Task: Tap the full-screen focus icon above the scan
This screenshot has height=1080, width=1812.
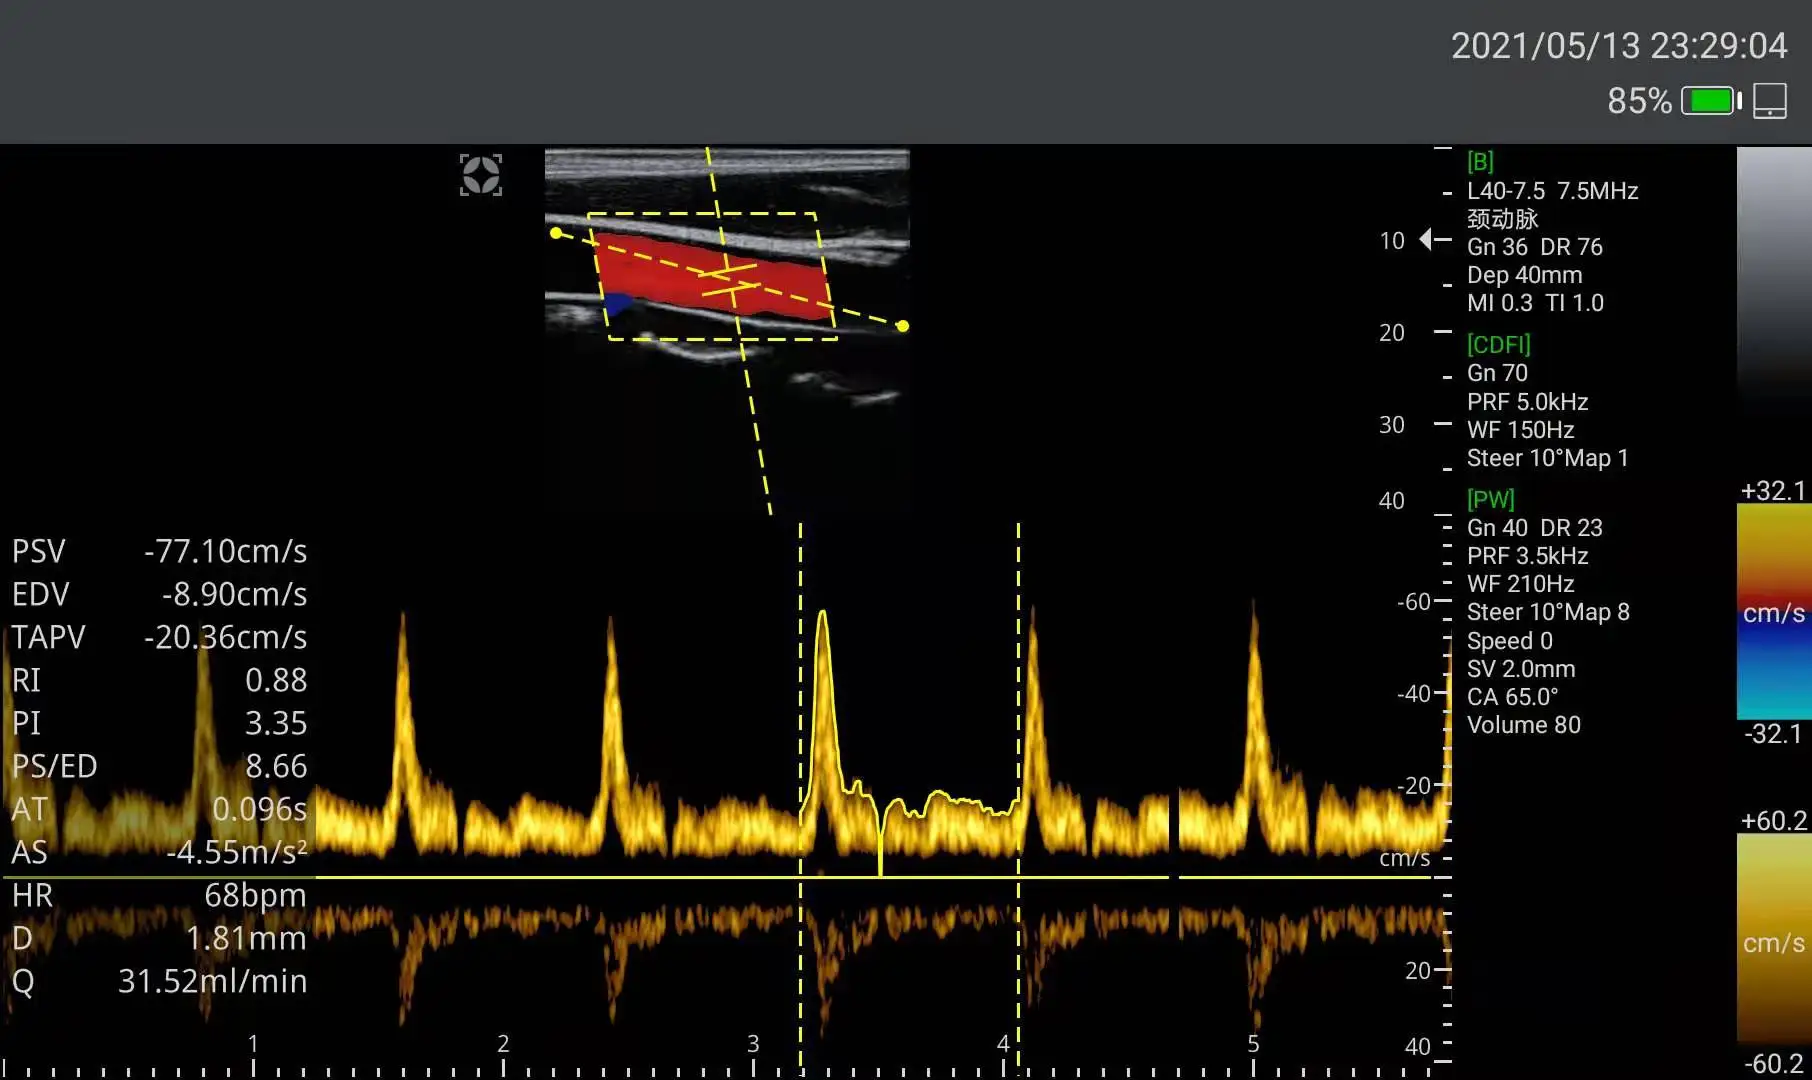Action: (481, 175)
